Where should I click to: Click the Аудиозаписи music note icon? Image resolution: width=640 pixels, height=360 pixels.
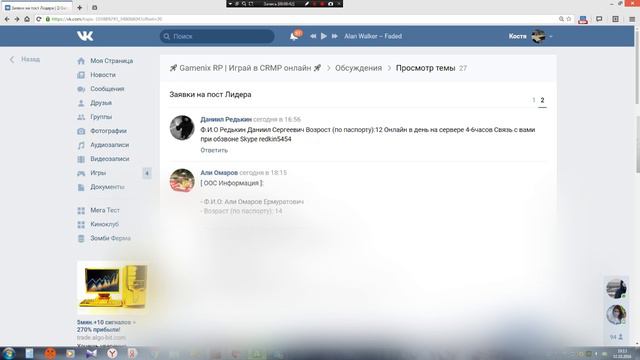[81, 145]
